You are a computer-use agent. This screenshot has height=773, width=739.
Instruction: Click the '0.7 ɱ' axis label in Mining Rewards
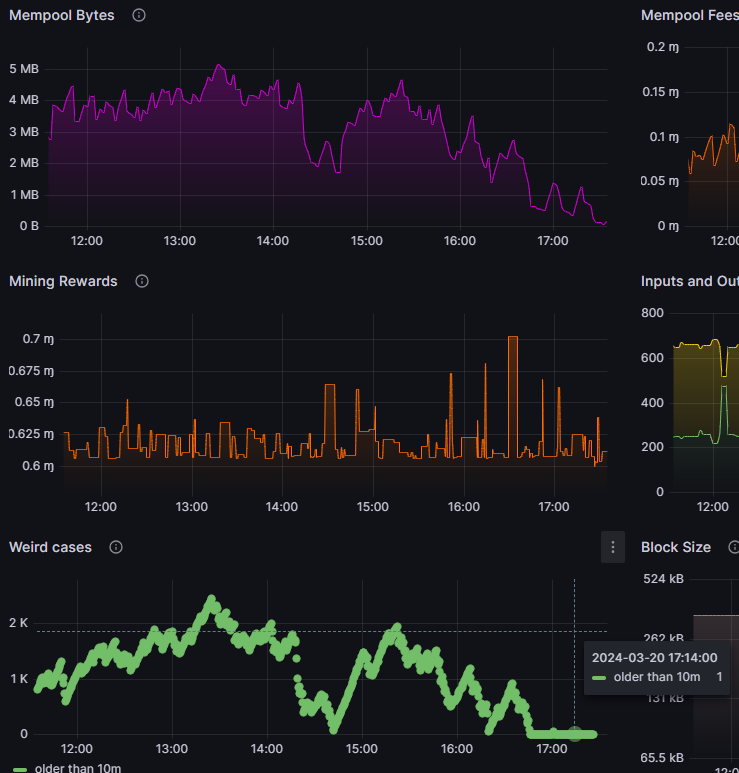pos(38,339)
